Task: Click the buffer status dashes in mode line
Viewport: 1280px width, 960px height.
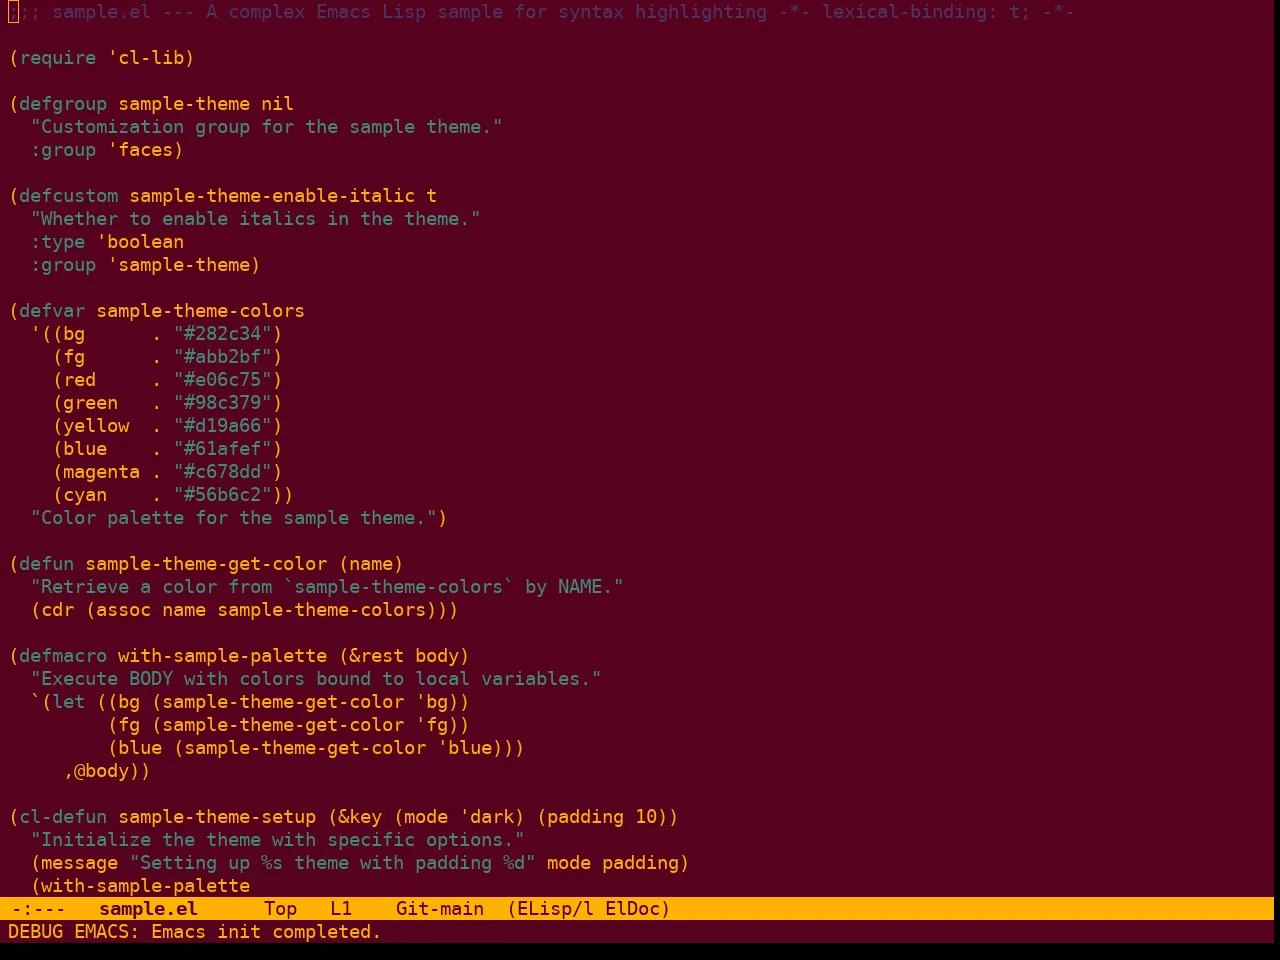Action: click(38, 909)
